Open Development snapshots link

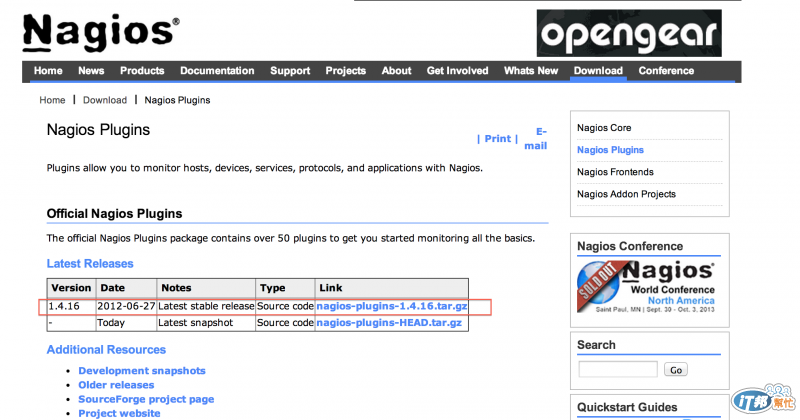(142, 371)
